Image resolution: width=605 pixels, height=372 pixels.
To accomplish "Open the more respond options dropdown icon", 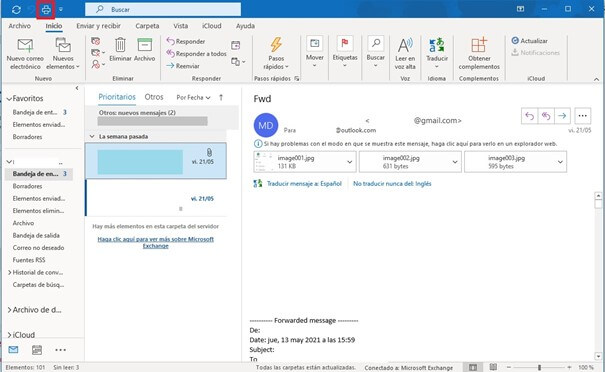I will pyautogui.click(x=238, y=61).
